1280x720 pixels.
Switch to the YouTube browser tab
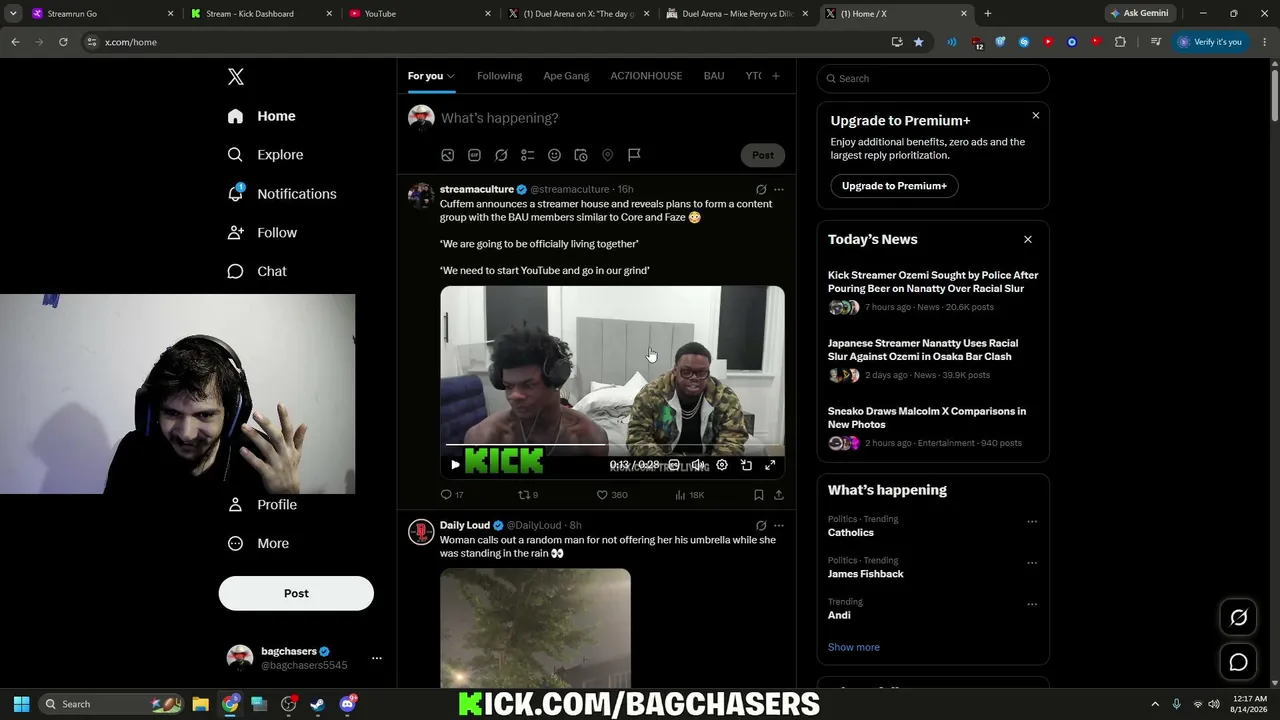tap(420, 13)
